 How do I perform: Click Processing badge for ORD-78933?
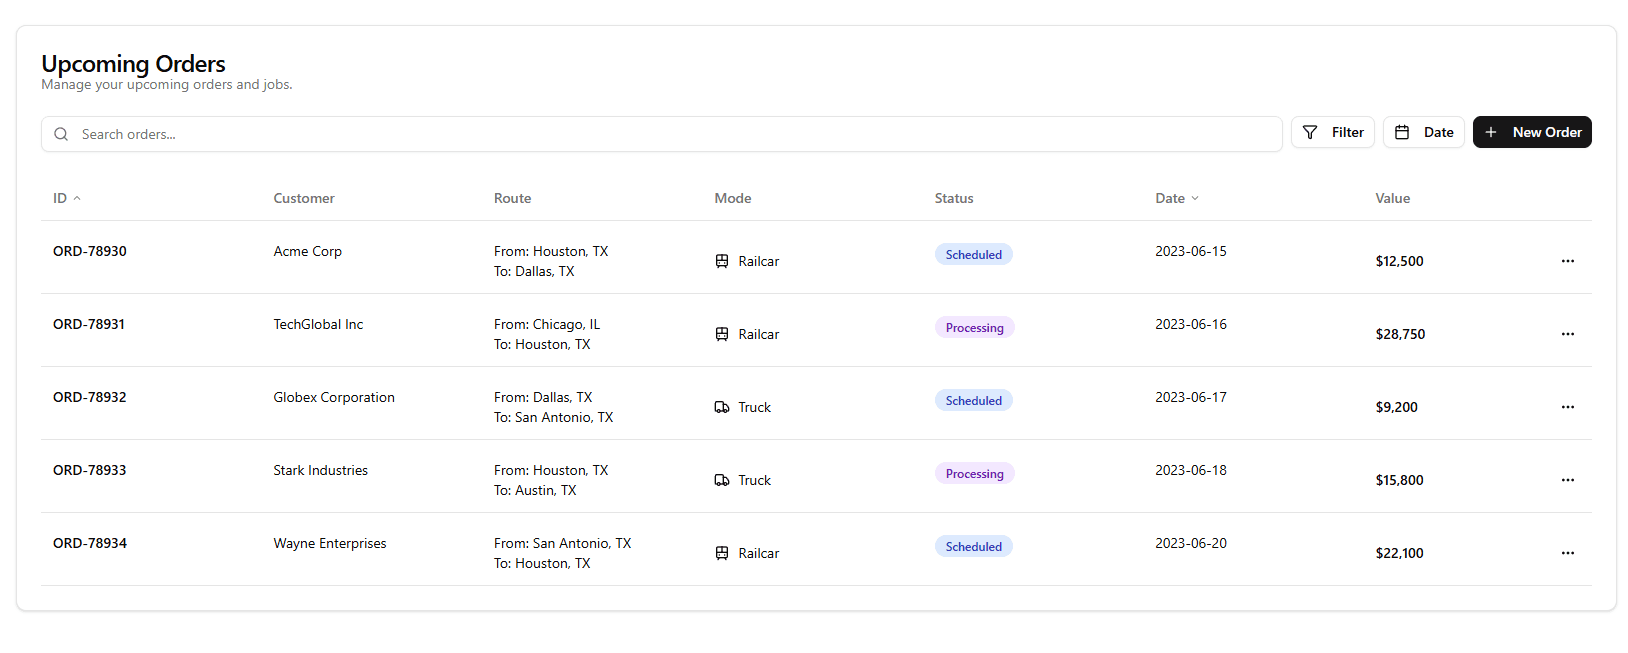coord(975,473)
